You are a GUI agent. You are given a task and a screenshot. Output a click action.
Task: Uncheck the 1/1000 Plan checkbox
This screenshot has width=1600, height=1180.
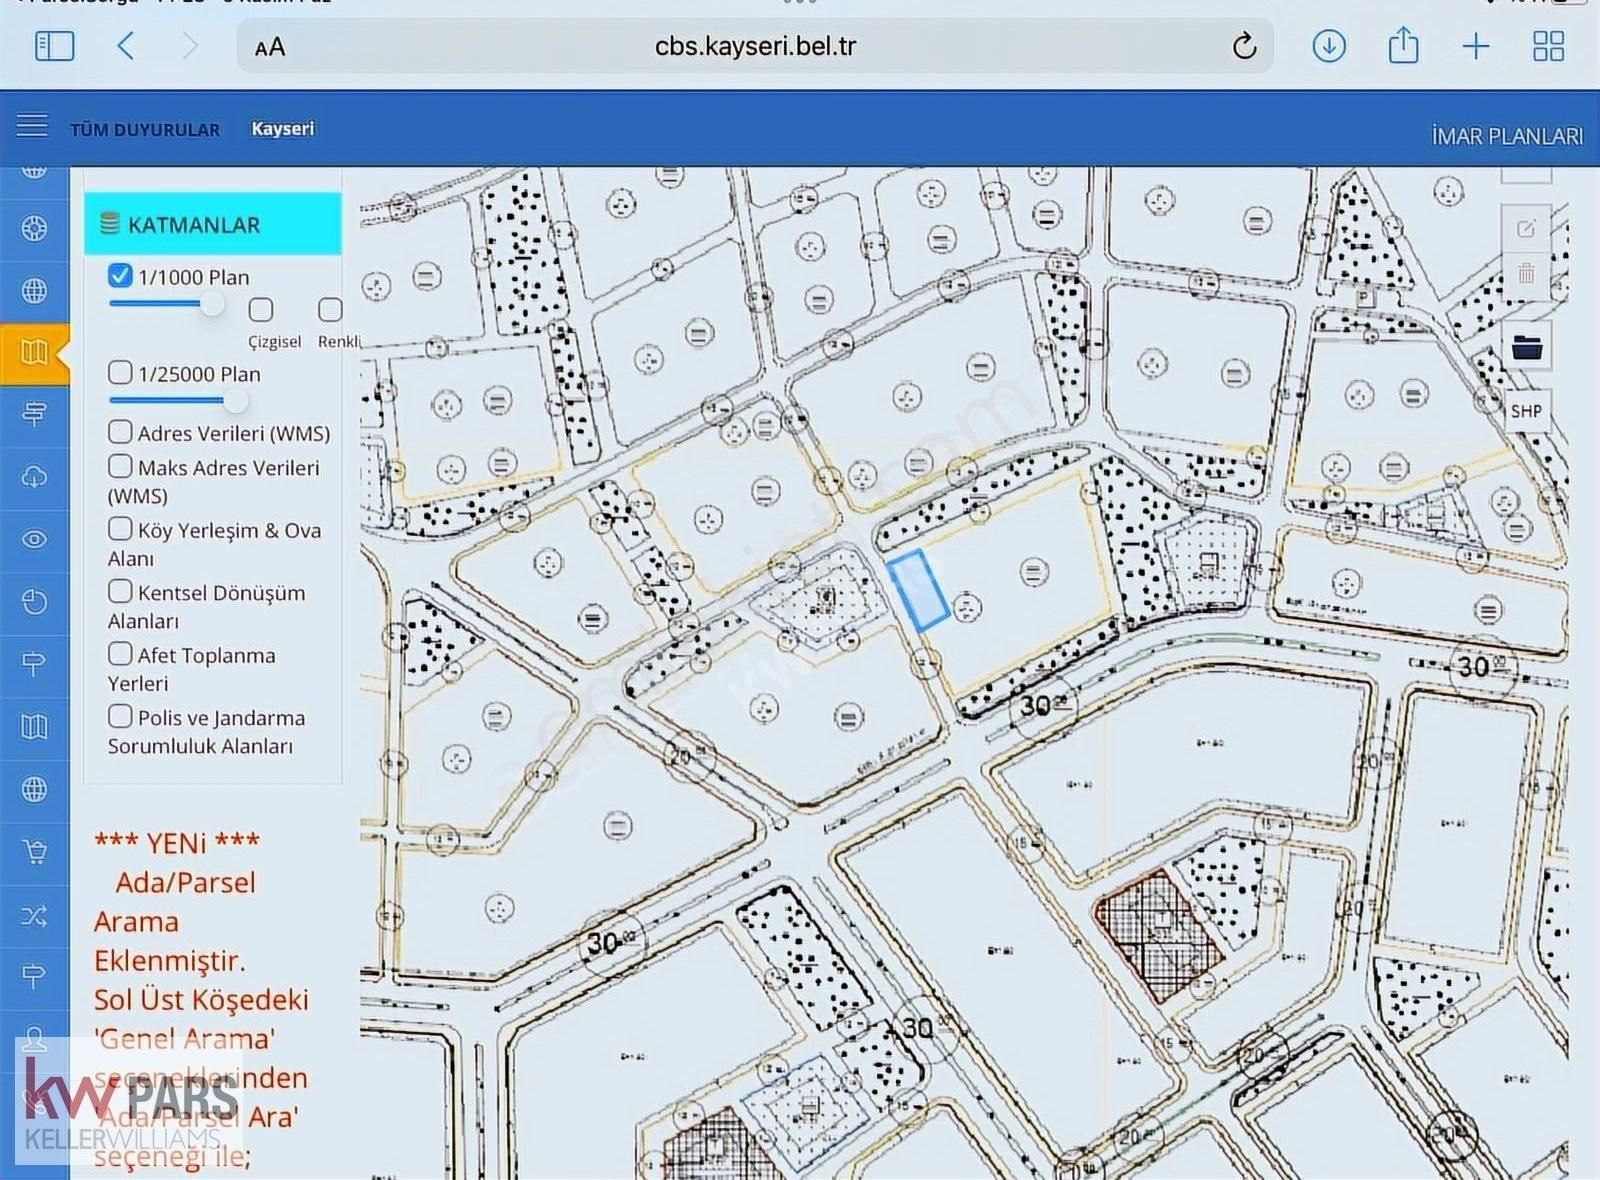(120, 275)
